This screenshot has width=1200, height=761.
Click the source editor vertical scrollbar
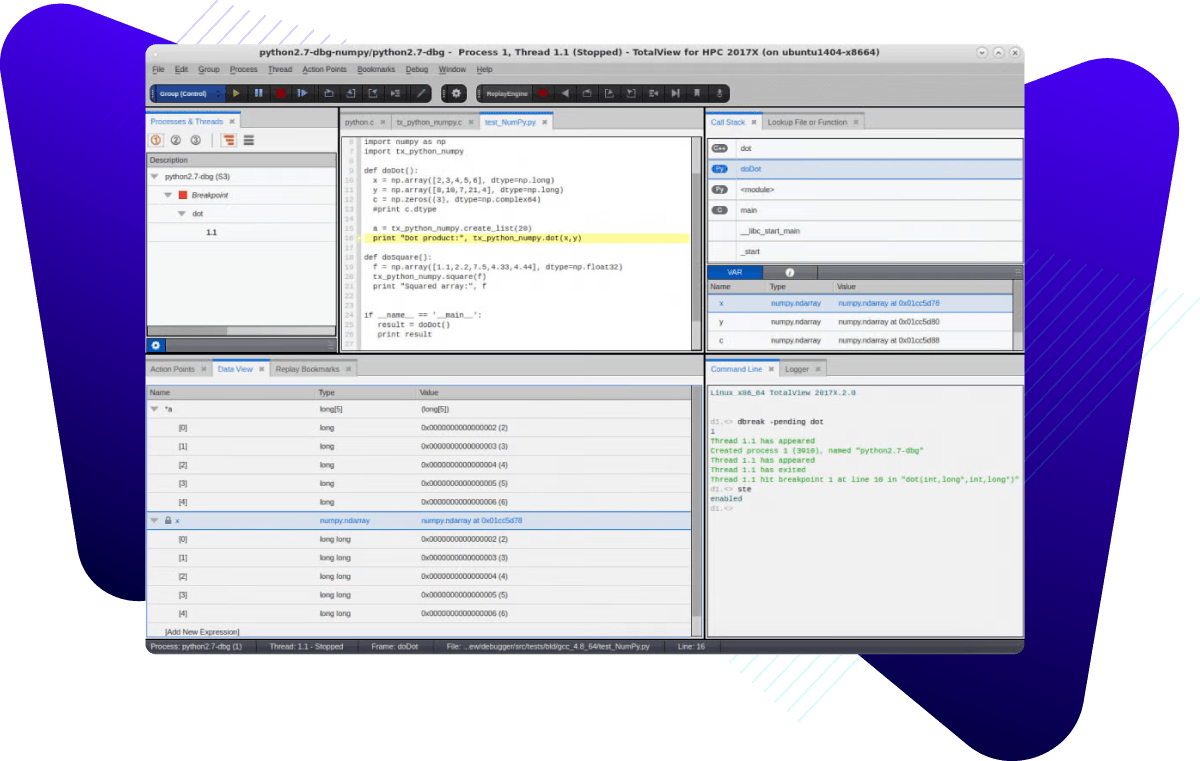696,243
